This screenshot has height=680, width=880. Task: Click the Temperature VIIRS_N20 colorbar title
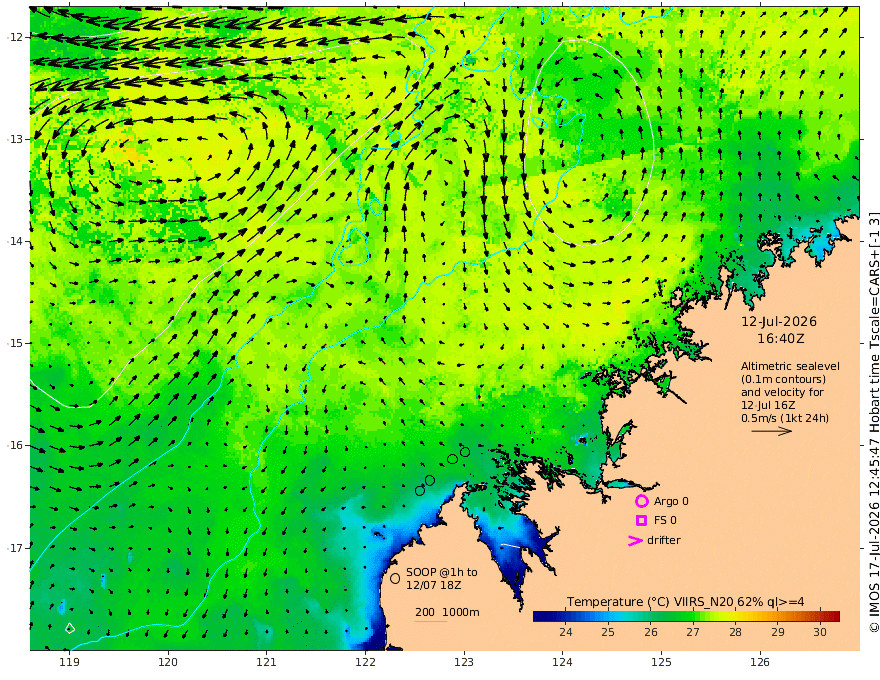point(685,602)
